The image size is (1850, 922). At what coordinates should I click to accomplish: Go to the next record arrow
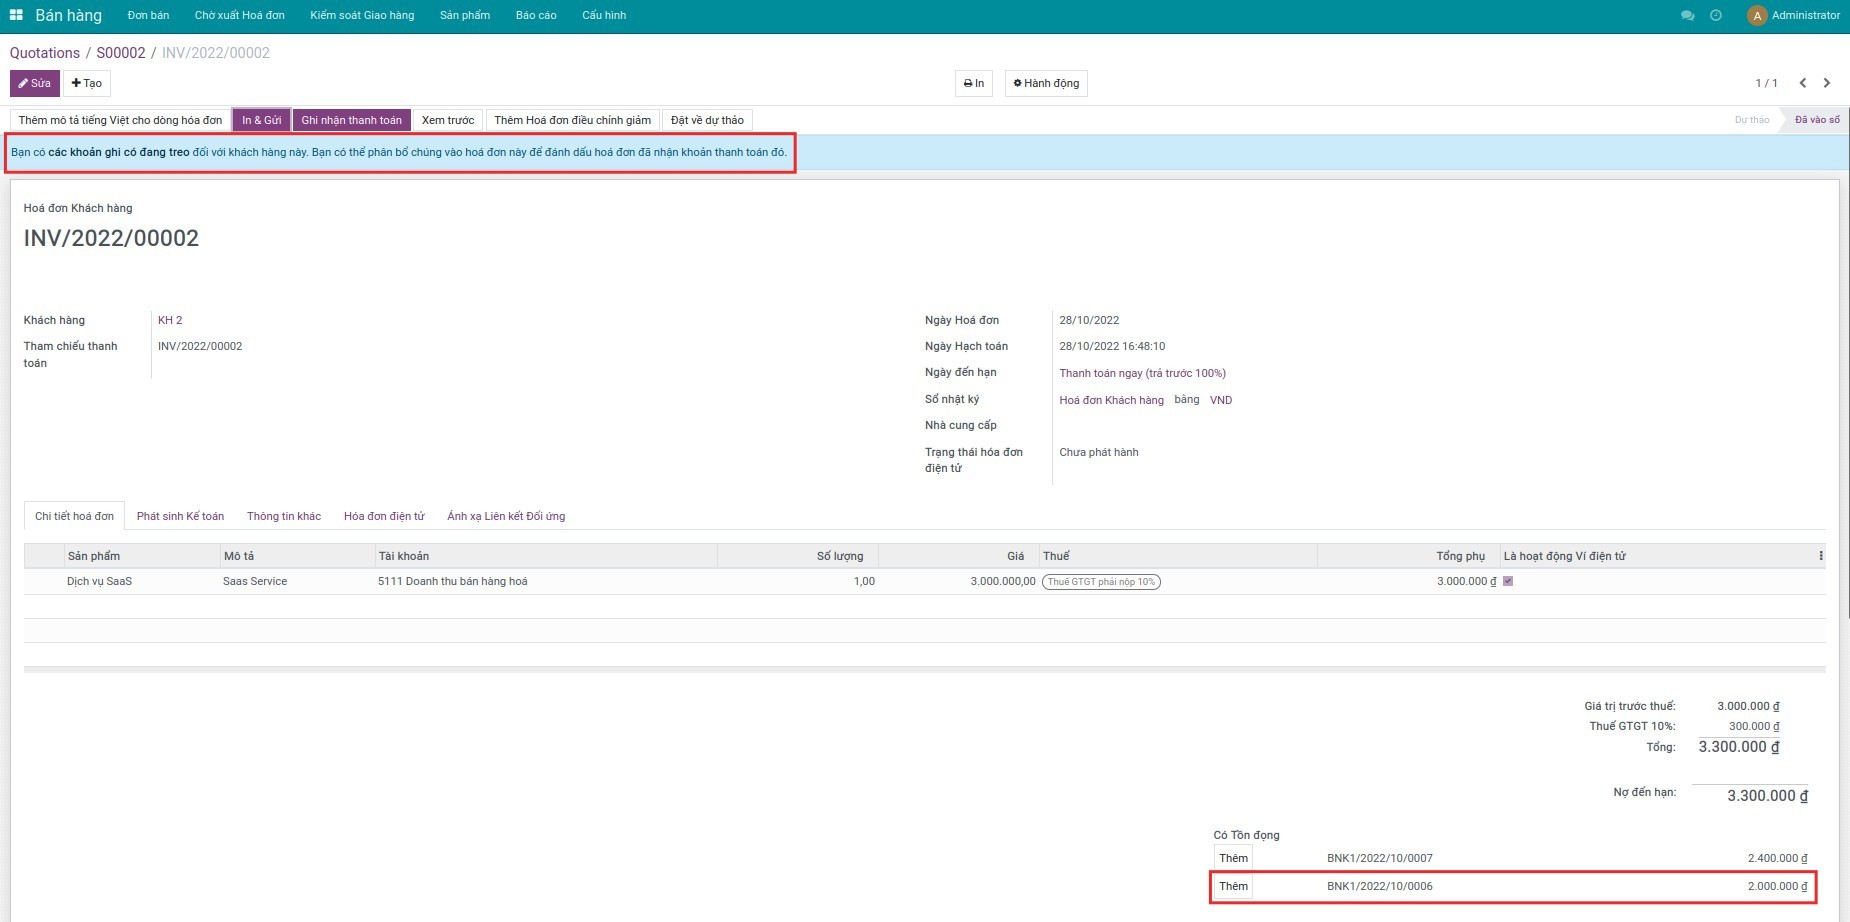tap(1827, 83)
